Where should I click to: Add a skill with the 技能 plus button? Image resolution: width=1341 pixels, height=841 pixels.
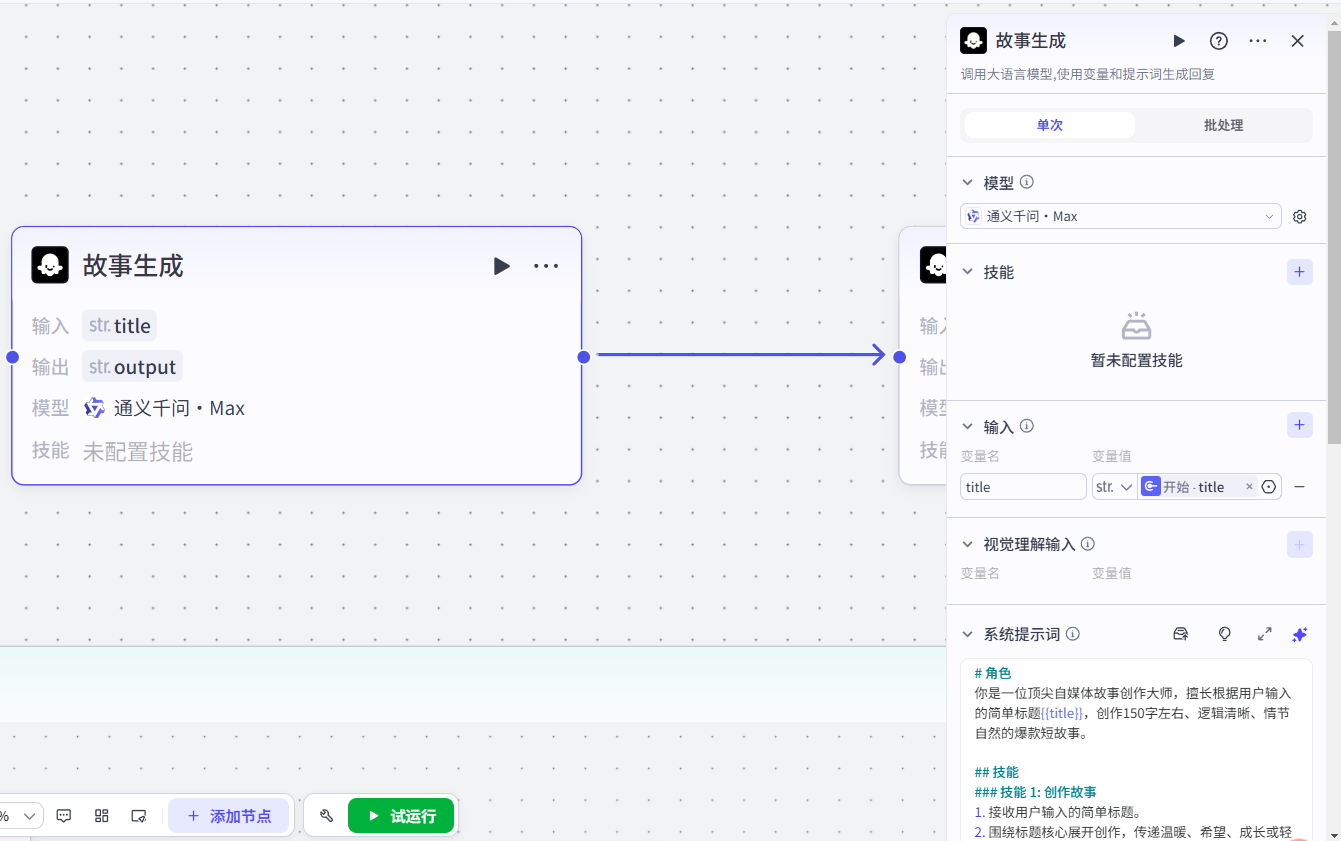pos(1299,271)
